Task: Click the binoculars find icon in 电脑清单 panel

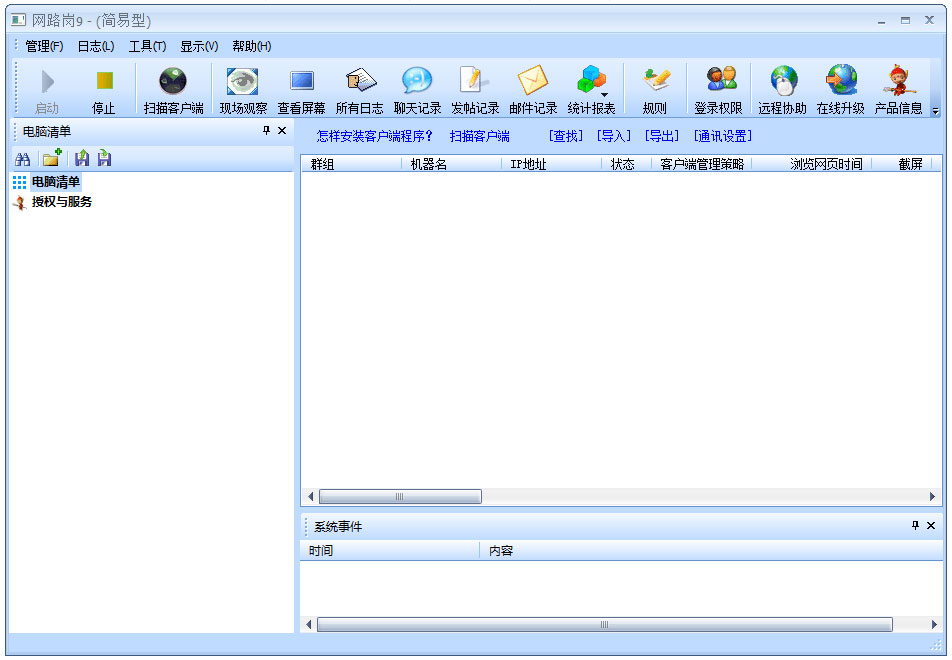Action: (x=22, y=159)
